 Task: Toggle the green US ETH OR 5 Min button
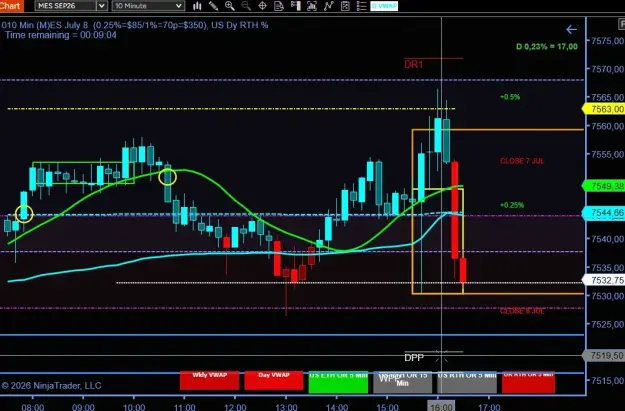(x=338, y=382)
